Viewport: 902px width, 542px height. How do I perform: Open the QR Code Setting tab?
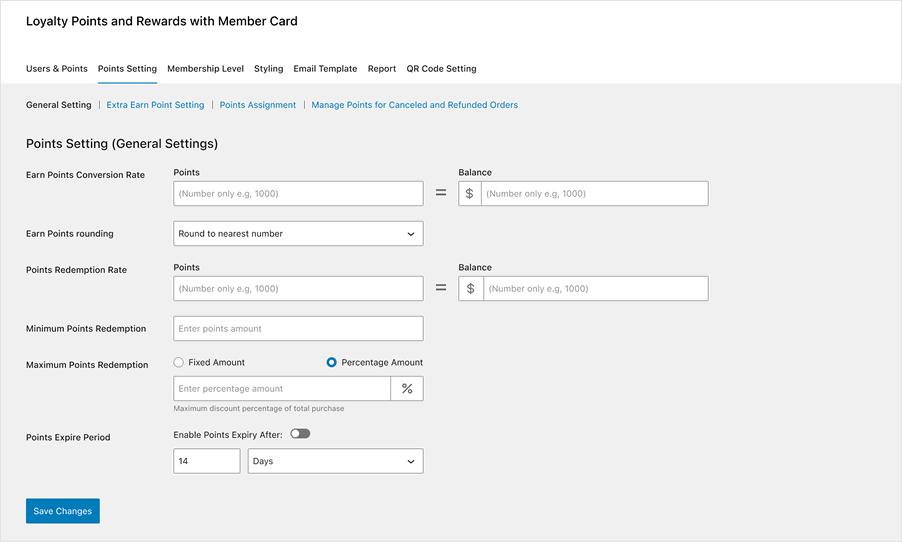pos(441,69)
